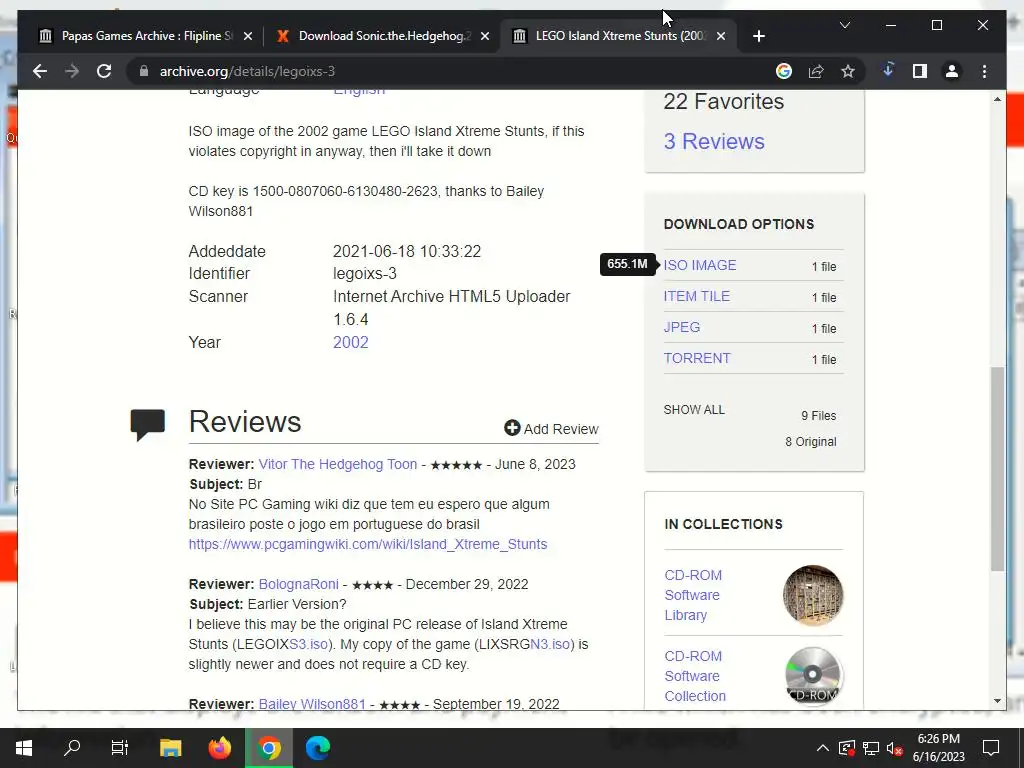Open Task View on taskbar
This screenshot has width=1024, height=768.
(120, 748)
